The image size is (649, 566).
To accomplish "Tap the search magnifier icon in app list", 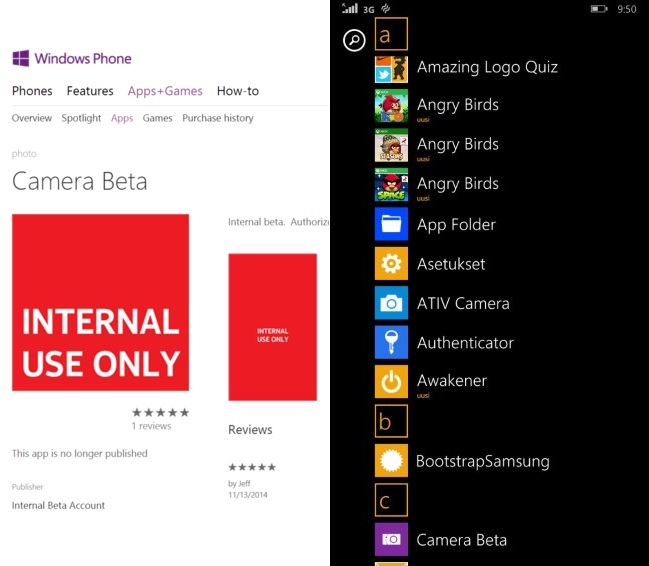I will (354, 40).
